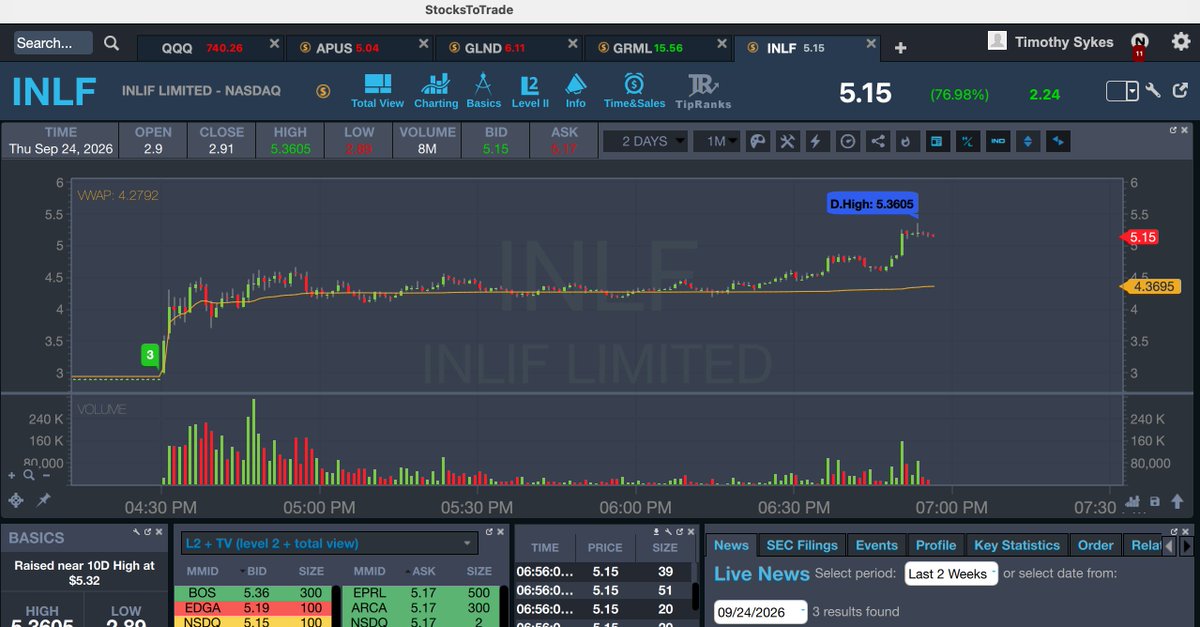Click the lightning bolt chart icon
This screenshot has width=1200, height=627.
(x=818, y=142)
